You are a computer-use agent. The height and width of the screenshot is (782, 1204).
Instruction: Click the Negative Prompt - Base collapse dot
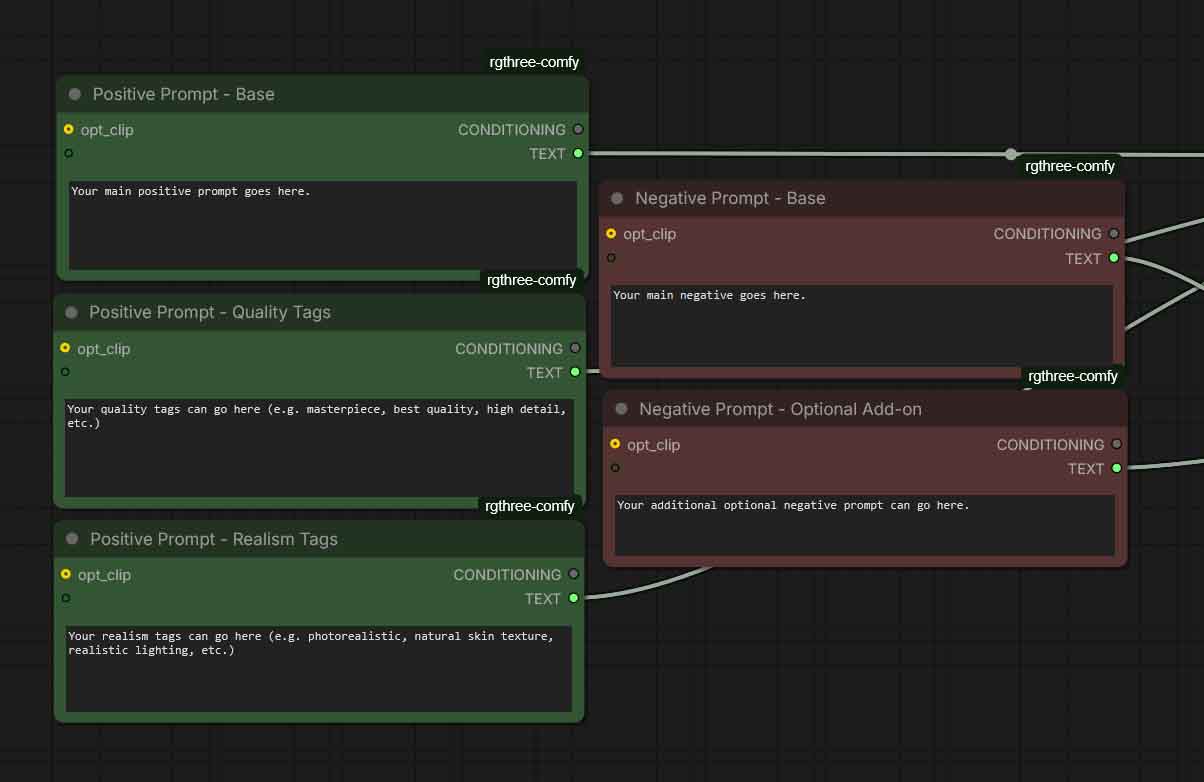617,198
